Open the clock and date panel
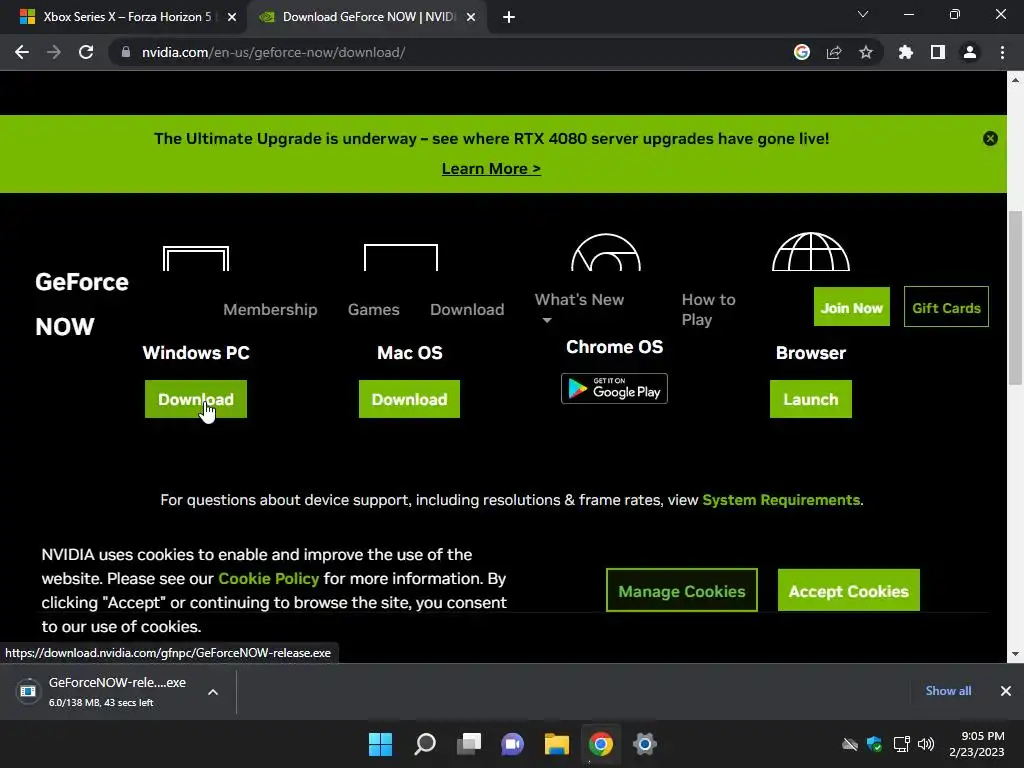Screen dimensions: 1024x768 pyautogui.click(x=976, y=744)
